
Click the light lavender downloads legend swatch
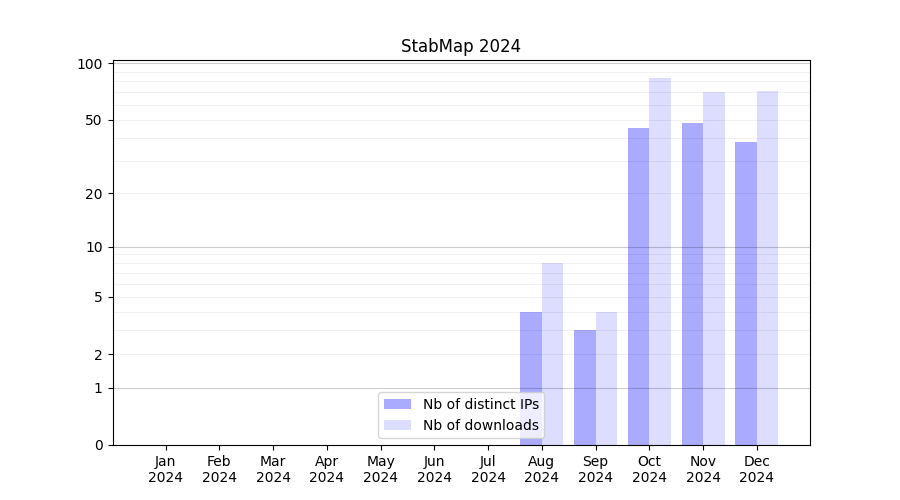click(397, 425)
